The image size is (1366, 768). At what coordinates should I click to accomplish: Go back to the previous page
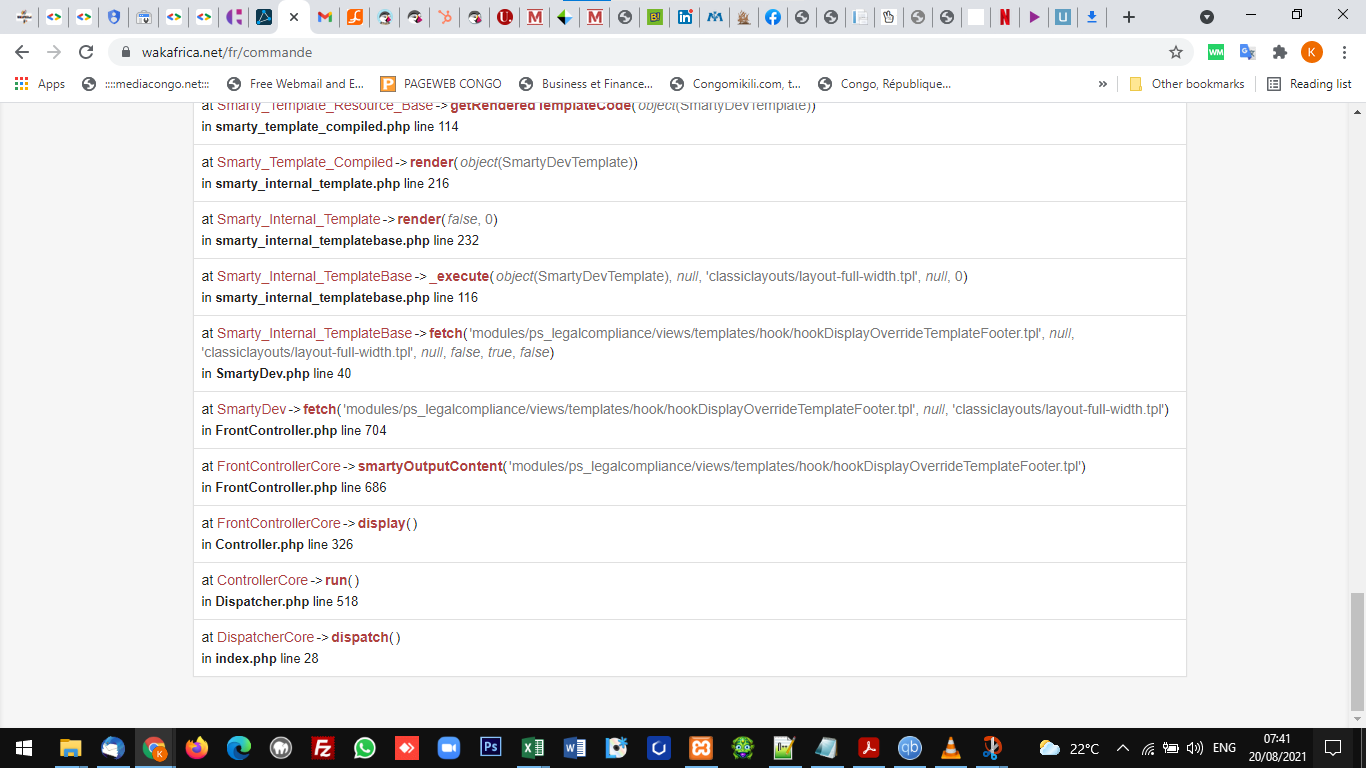click(22, 52)
